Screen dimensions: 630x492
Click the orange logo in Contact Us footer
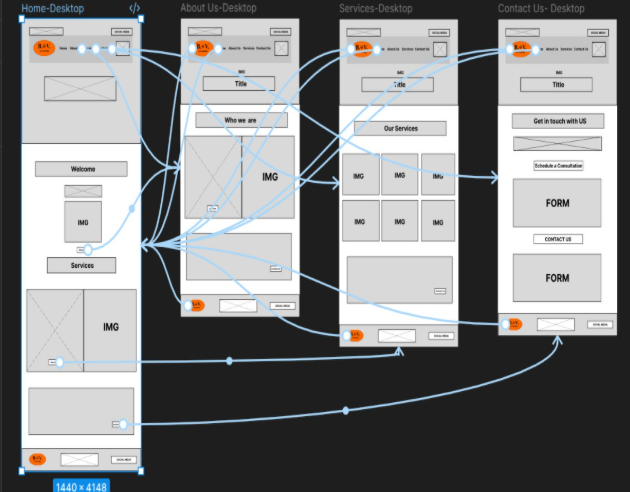[x=514, y=324]
